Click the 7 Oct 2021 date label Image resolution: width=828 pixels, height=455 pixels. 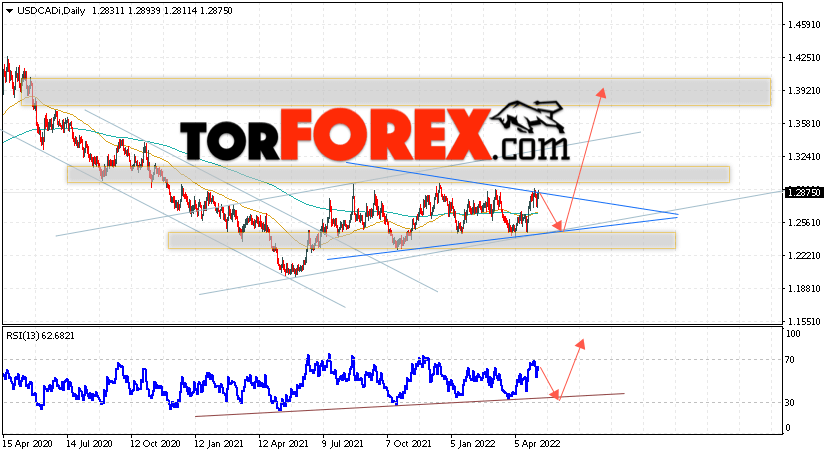coord(408,444)
